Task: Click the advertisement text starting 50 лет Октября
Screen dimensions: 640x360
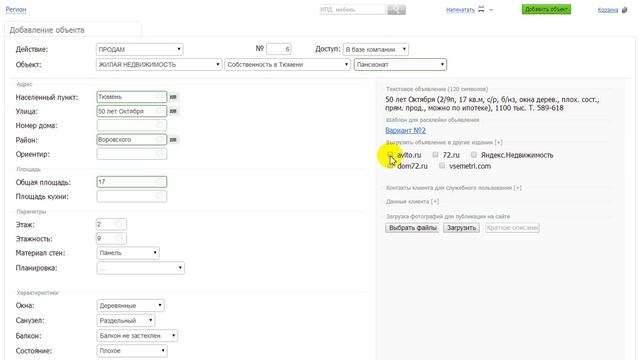Action: coord(492,104)
